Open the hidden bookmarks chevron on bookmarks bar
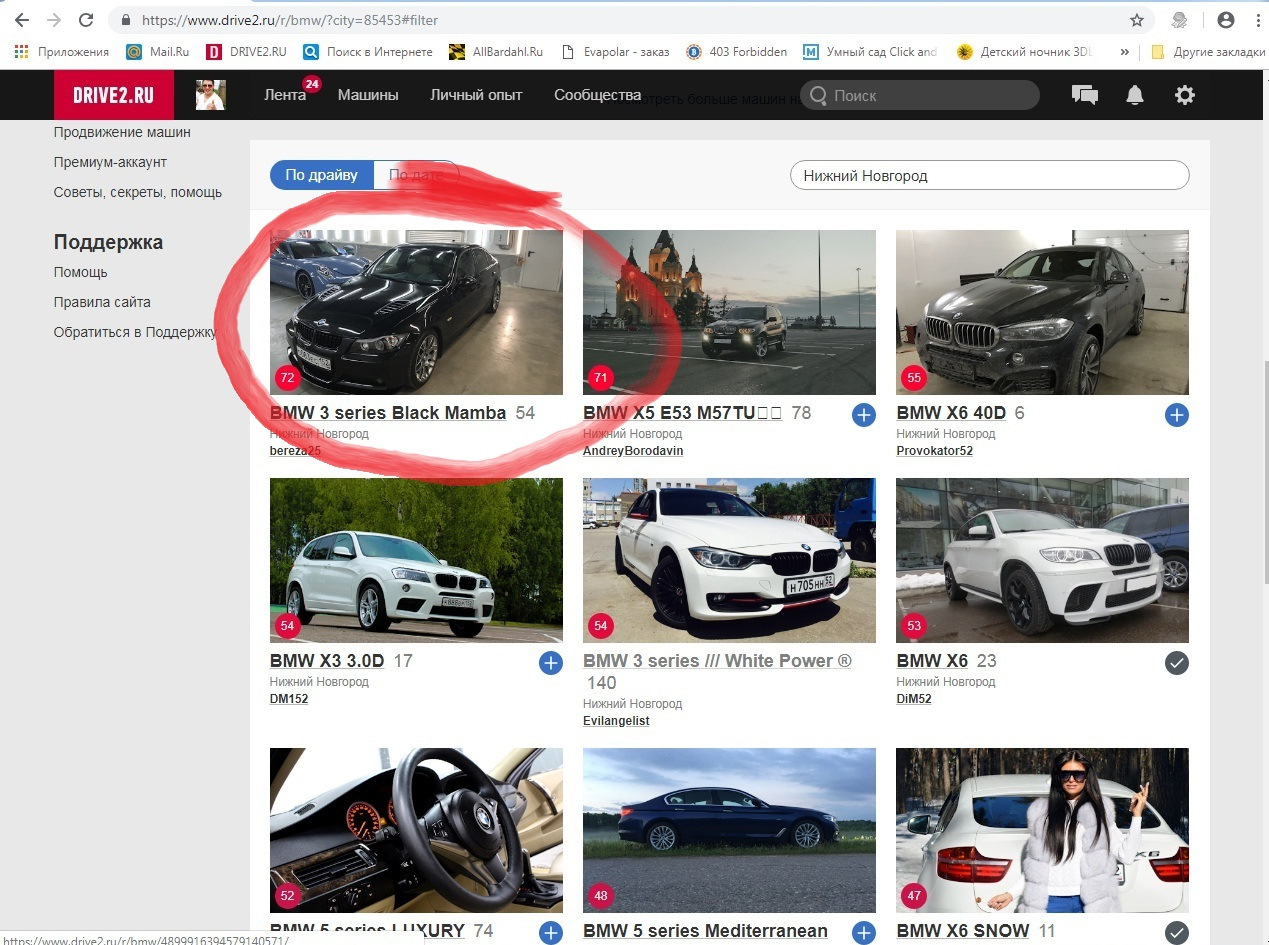This screenshot has width=1269, height=945. click(1123, 51)
